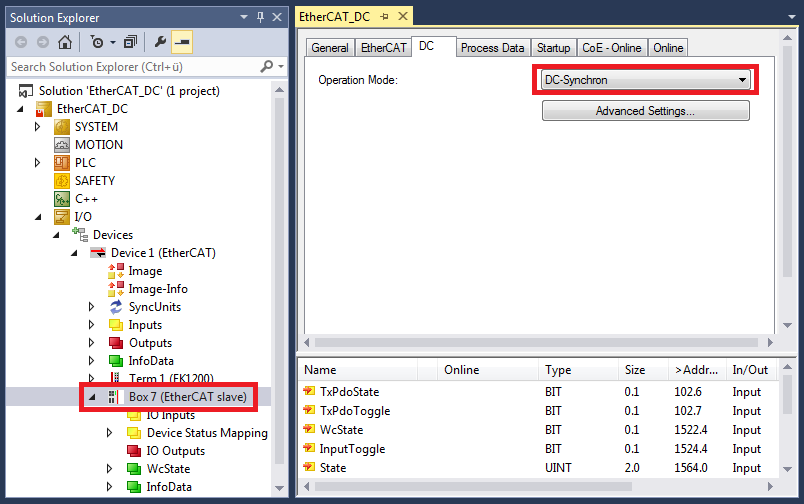Click the pending changes filter clock icon

click(97, 42)
